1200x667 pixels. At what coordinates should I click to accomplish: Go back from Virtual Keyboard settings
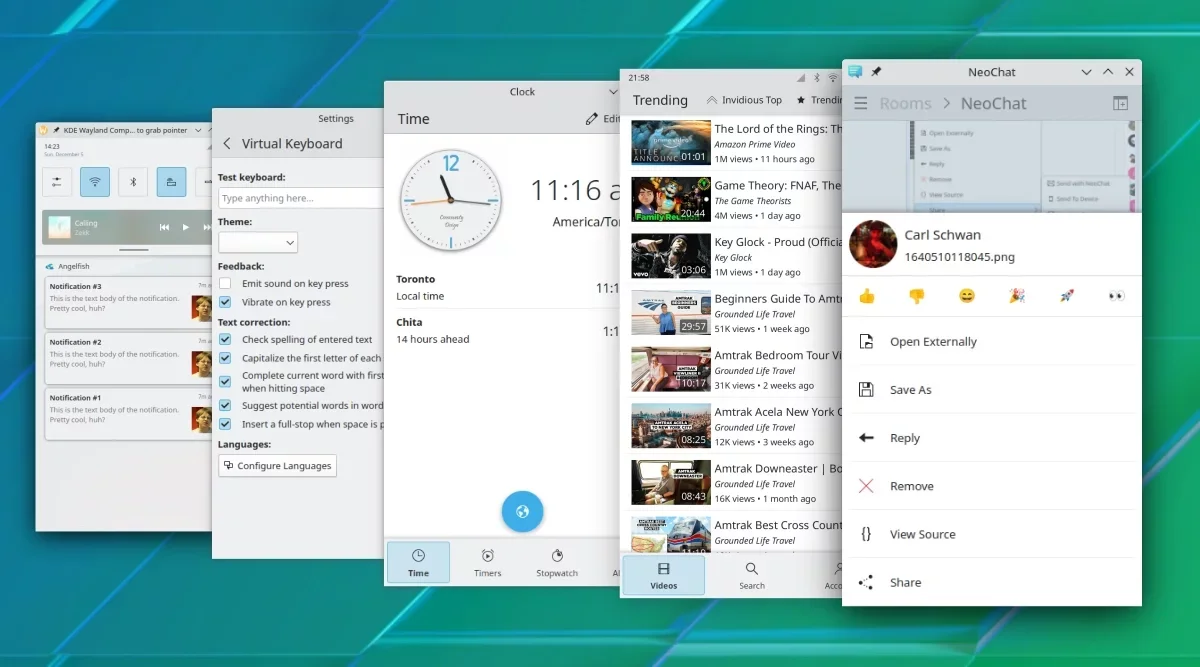click(x=227, y=144)
